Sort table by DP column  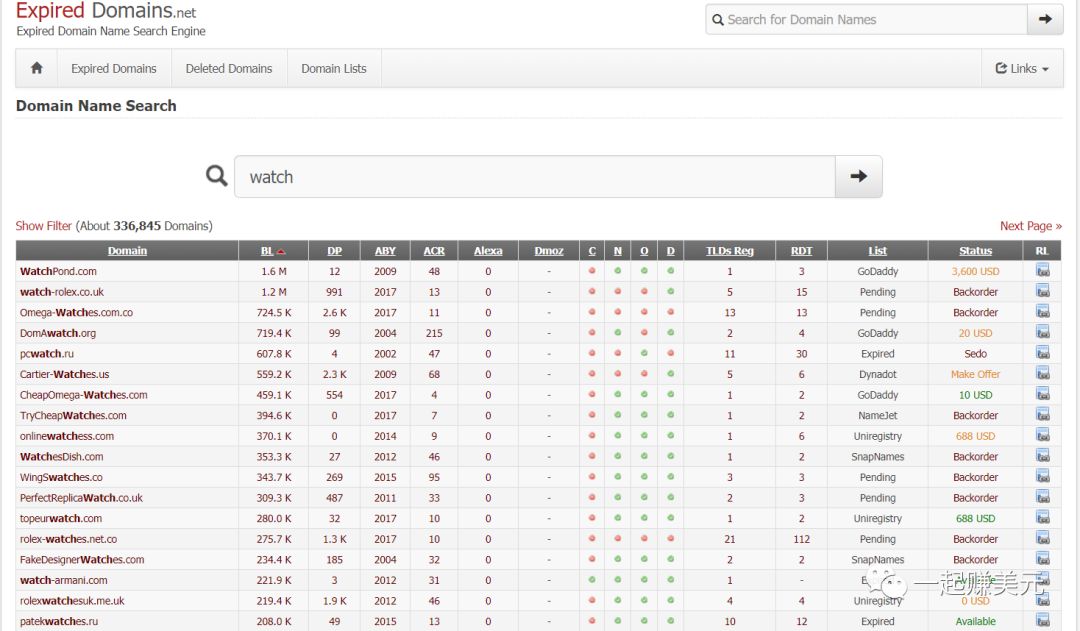coord(334,251)
